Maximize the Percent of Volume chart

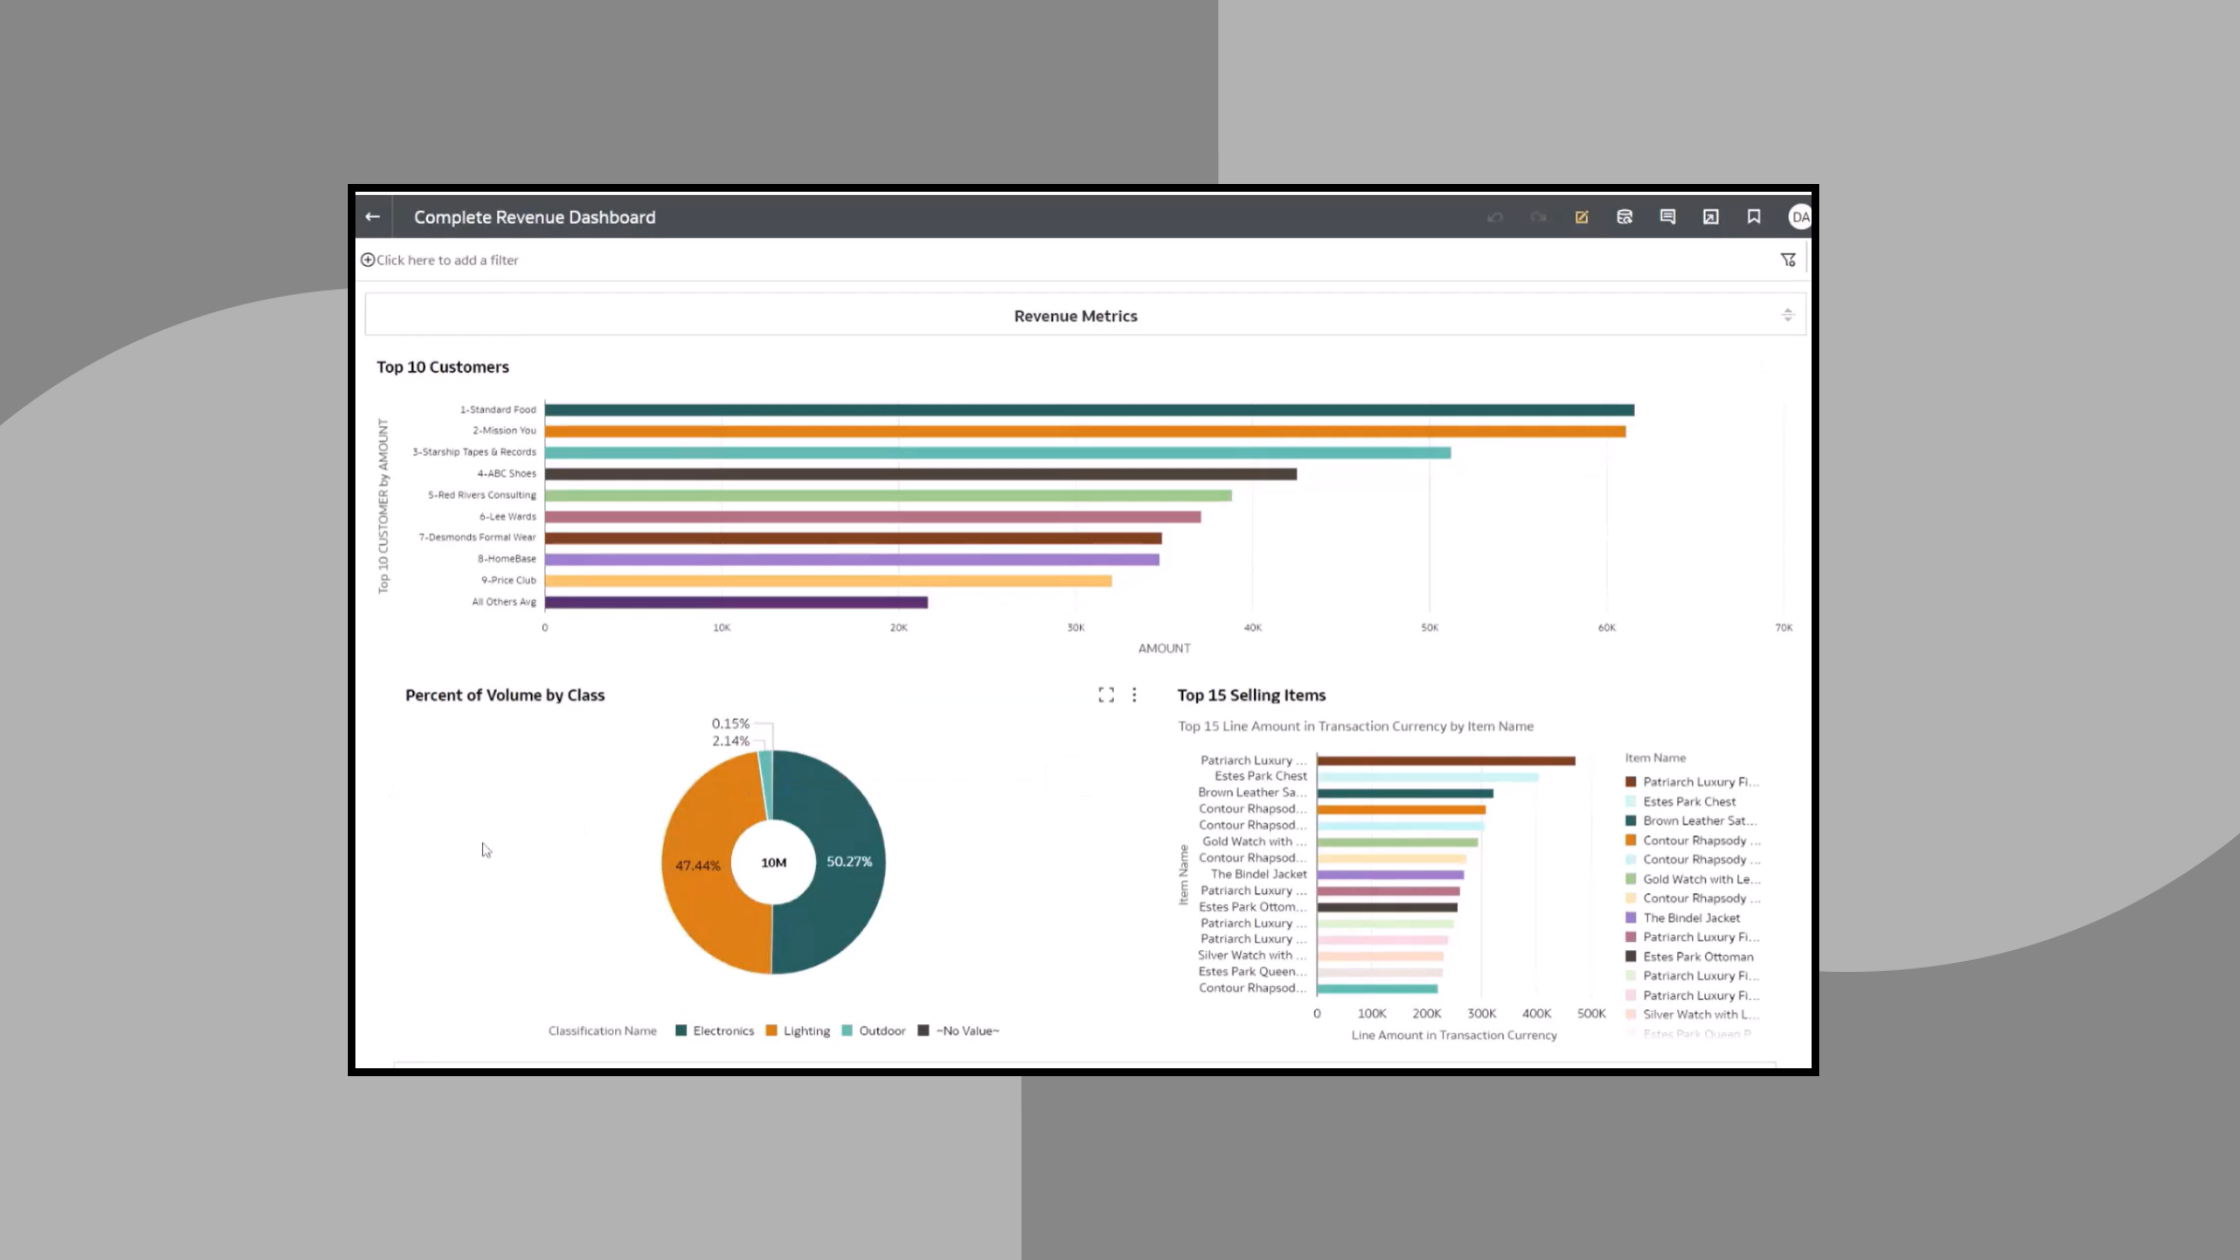click(1106, 695)
